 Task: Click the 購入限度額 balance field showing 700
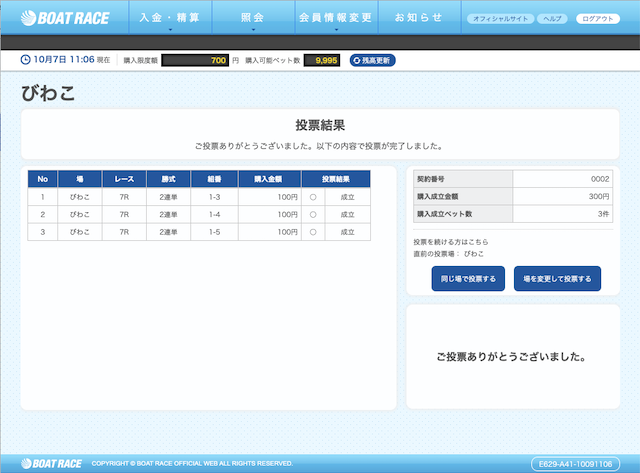point(195,61)
